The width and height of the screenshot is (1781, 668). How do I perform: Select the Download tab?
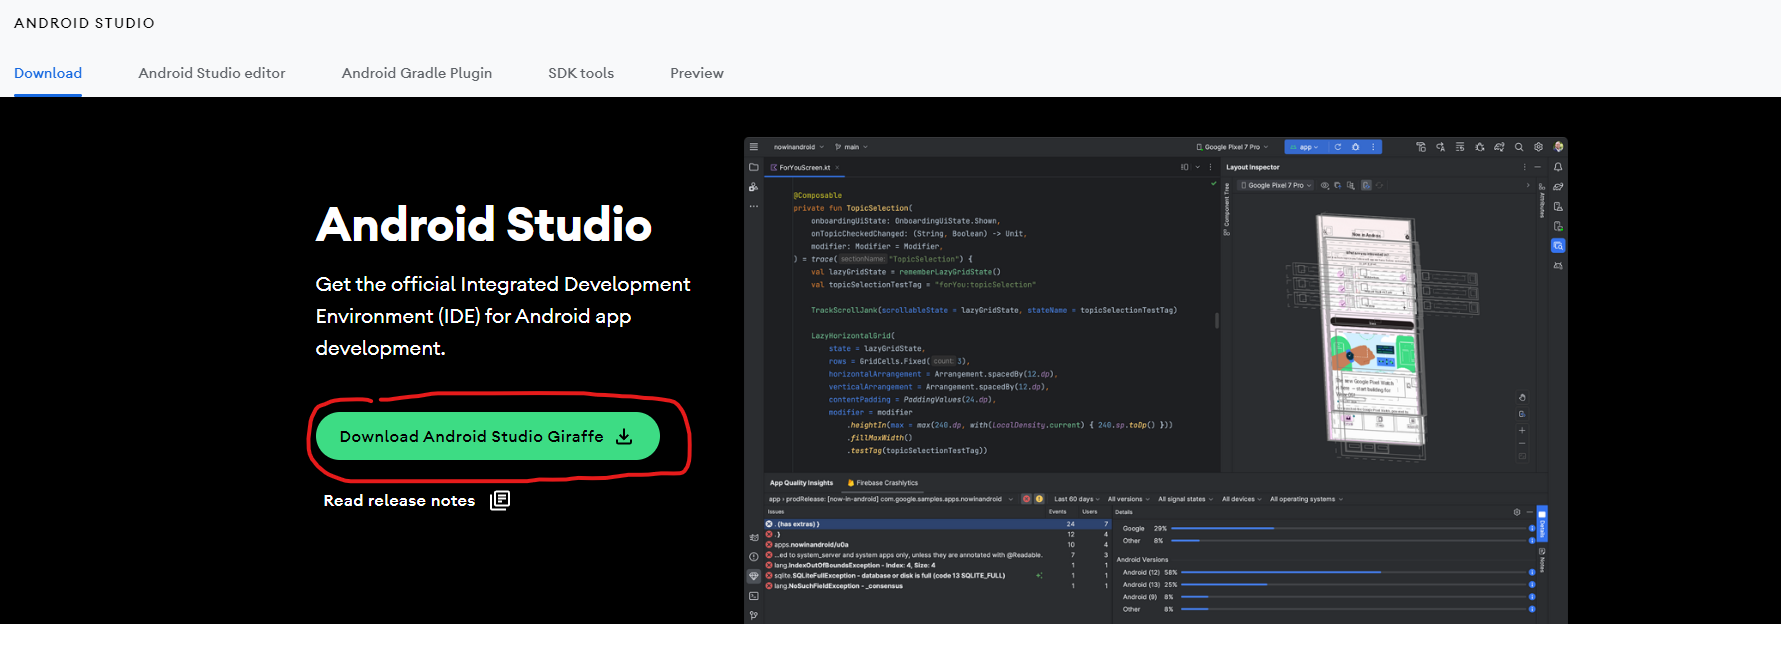[x=48, y=73]
